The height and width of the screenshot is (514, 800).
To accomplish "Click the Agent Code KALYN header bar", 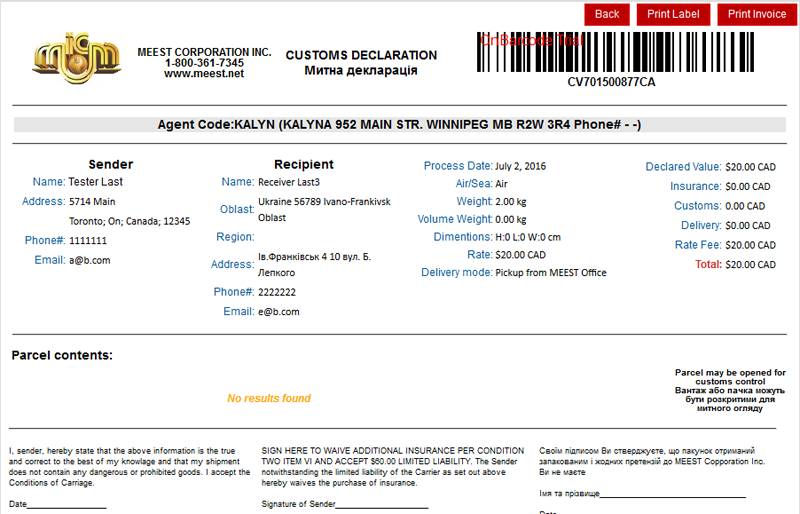I will (399, 125).
